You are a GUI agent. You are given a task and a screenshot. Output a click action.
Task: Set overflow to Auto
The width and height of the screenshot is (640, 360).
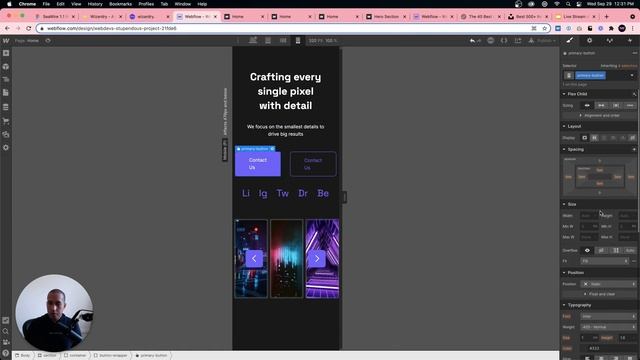[630, 250]
